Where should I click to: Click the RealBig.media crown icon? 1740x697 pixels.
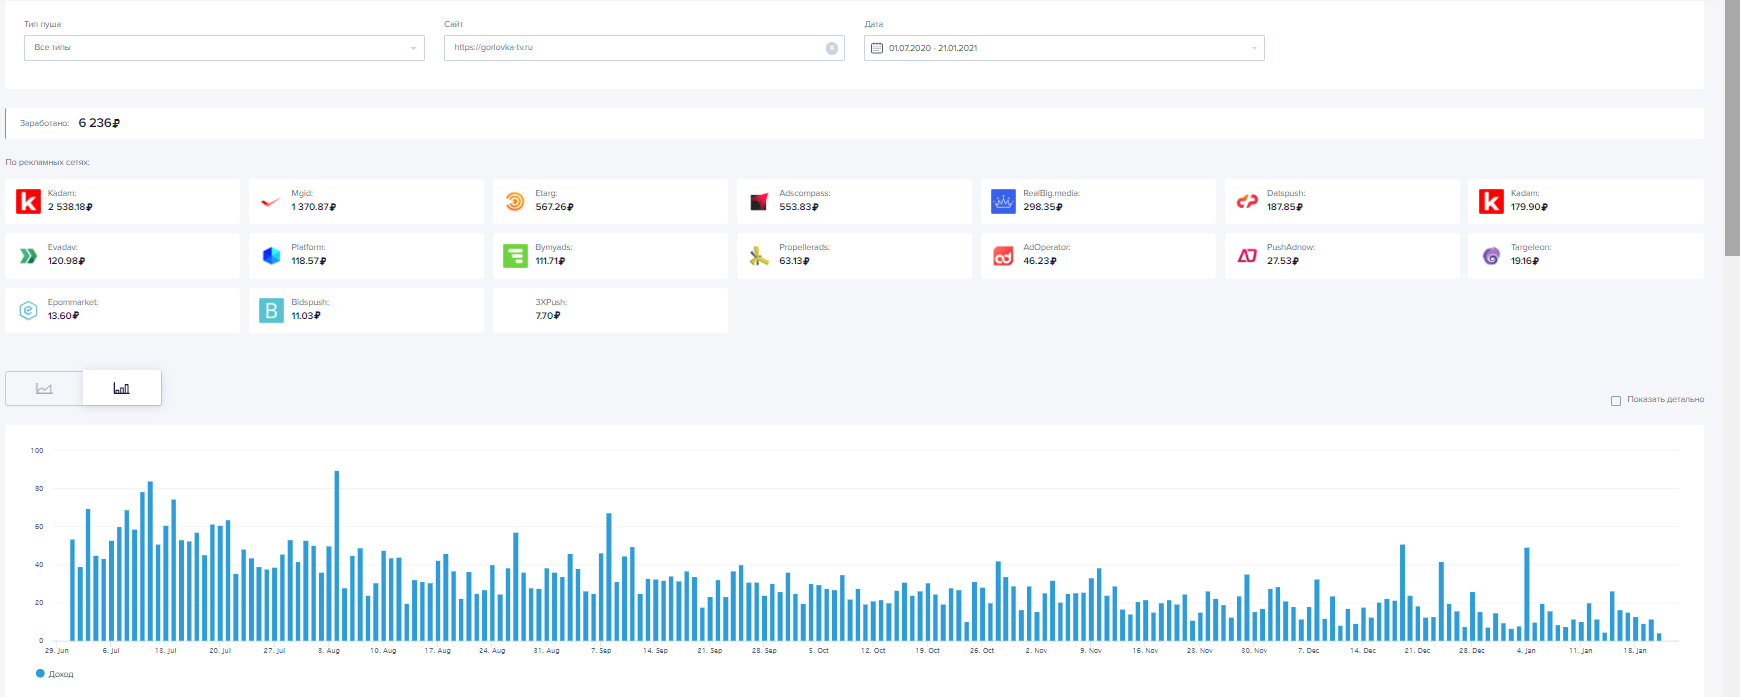pos(1003,201)
